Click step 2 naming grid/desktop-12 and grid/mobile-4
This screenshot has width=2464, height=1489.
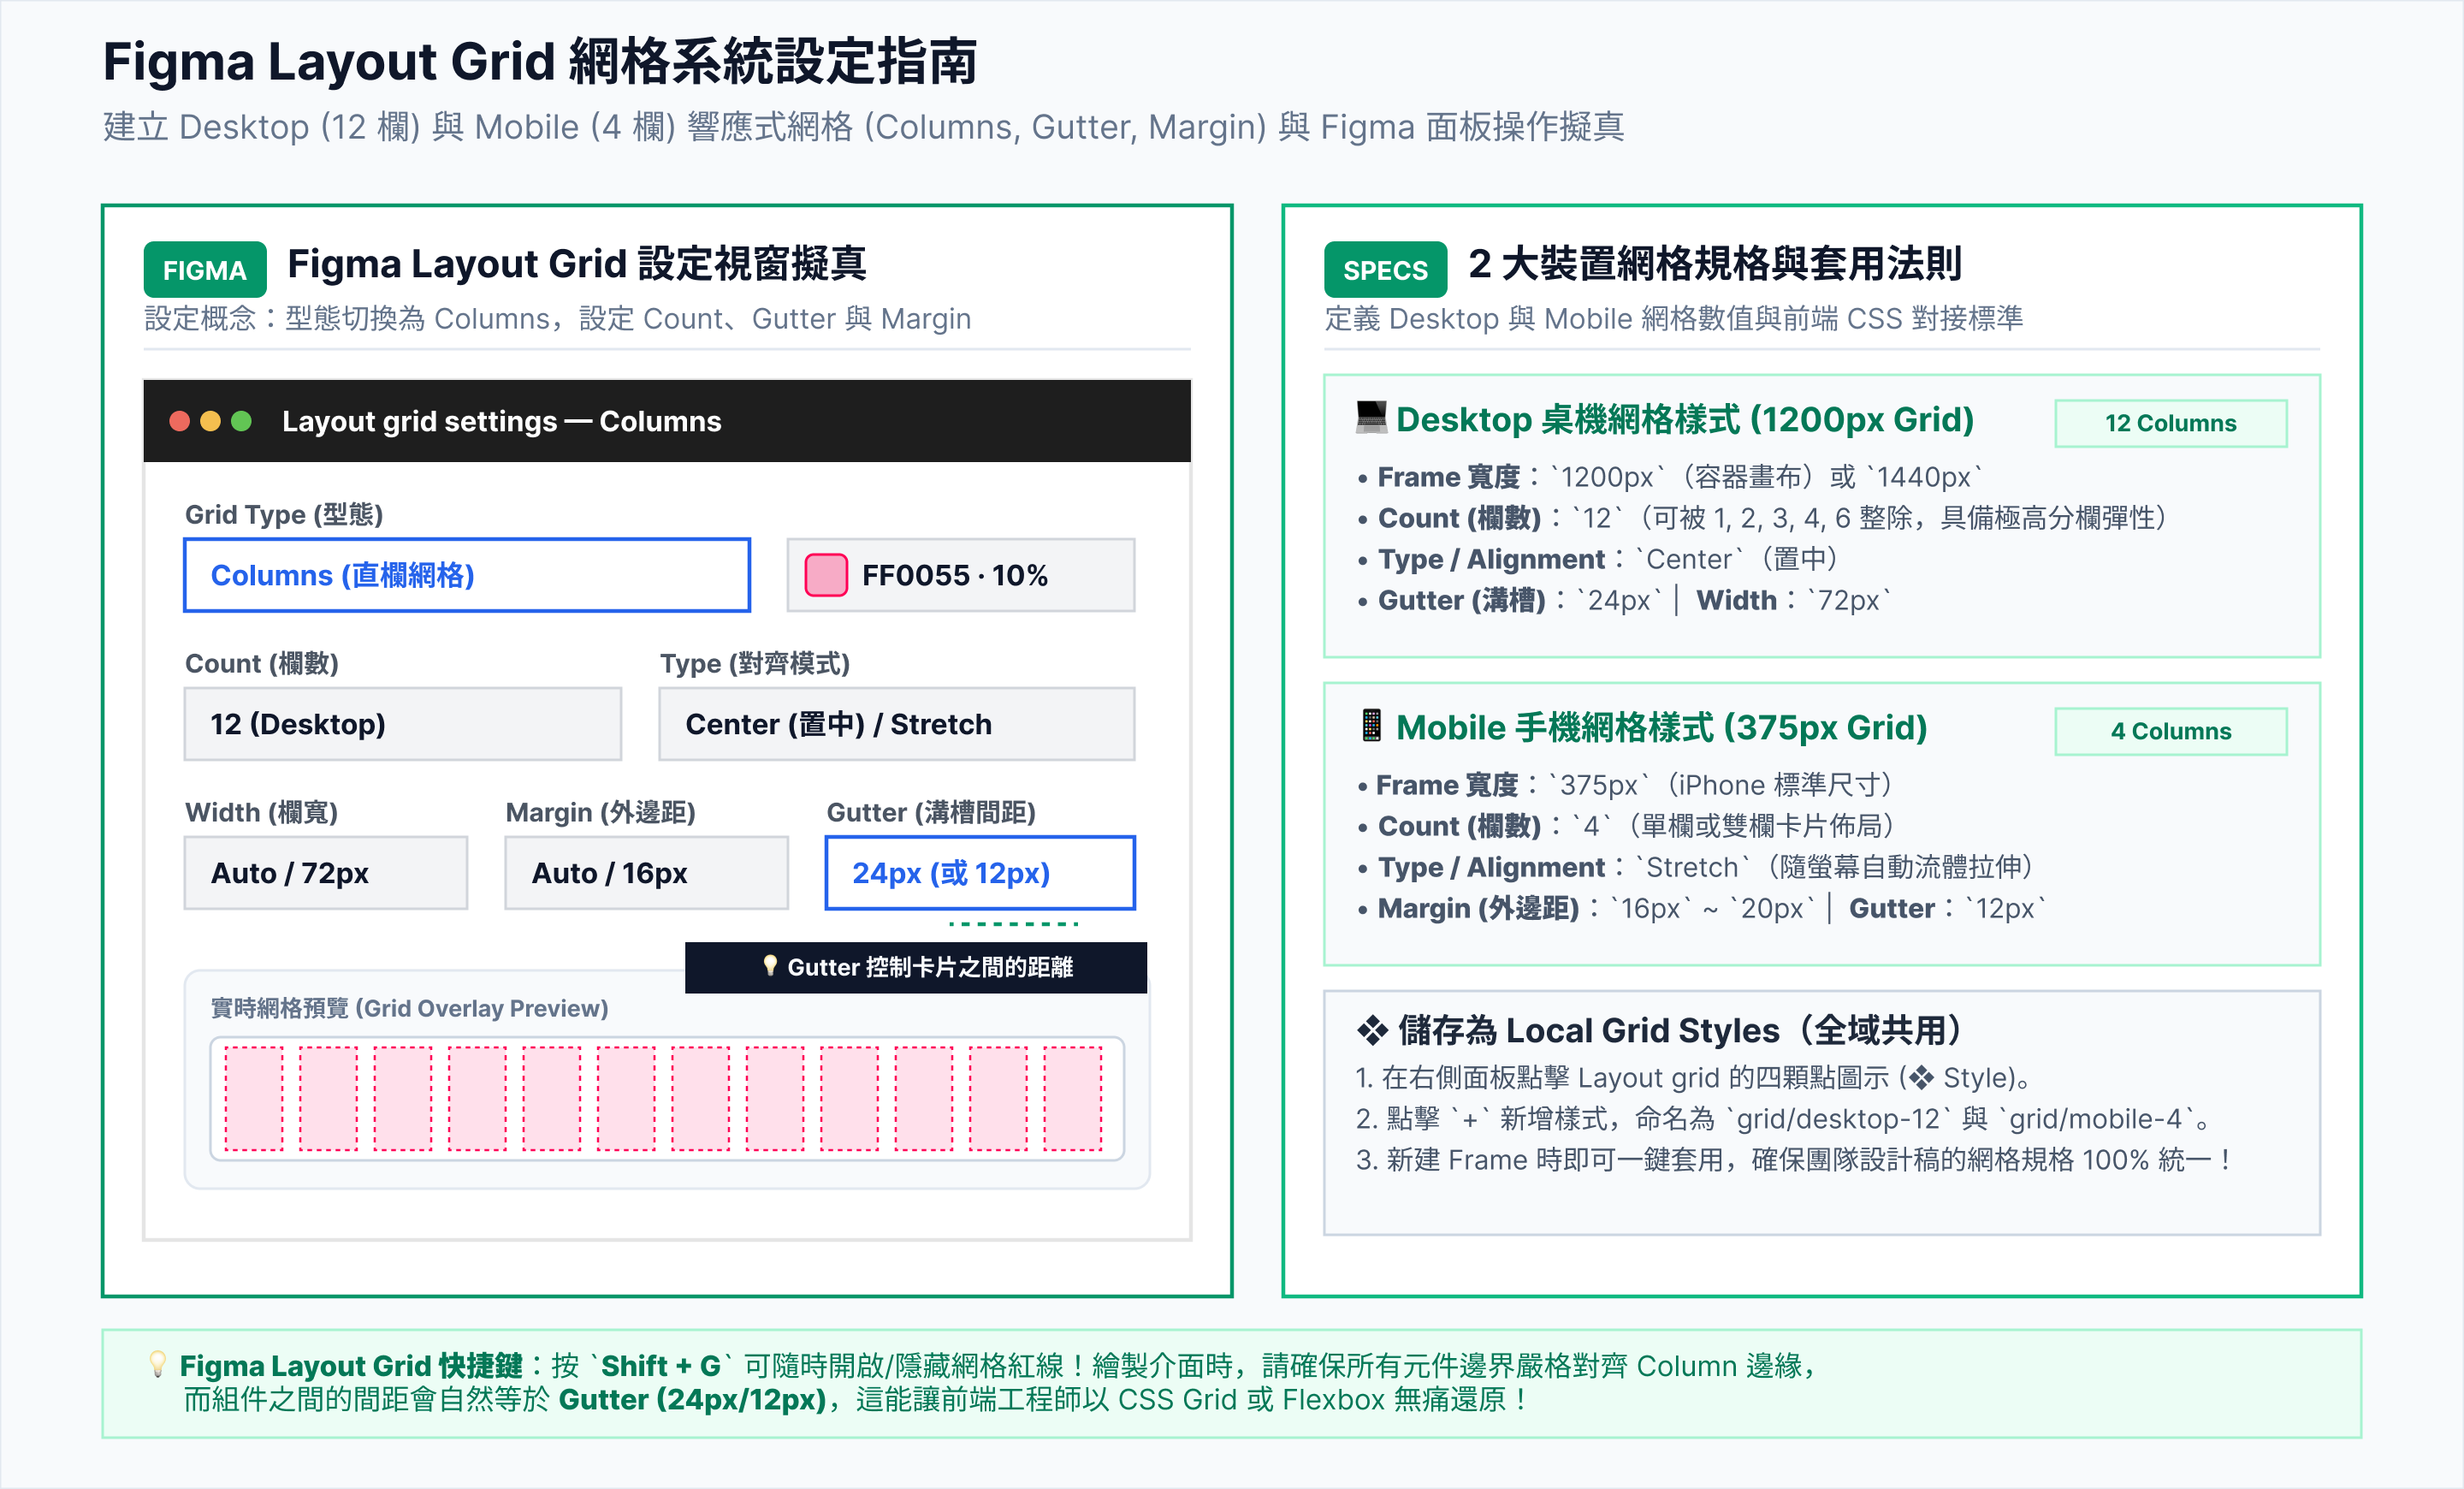click(x=1785, y=1119)
